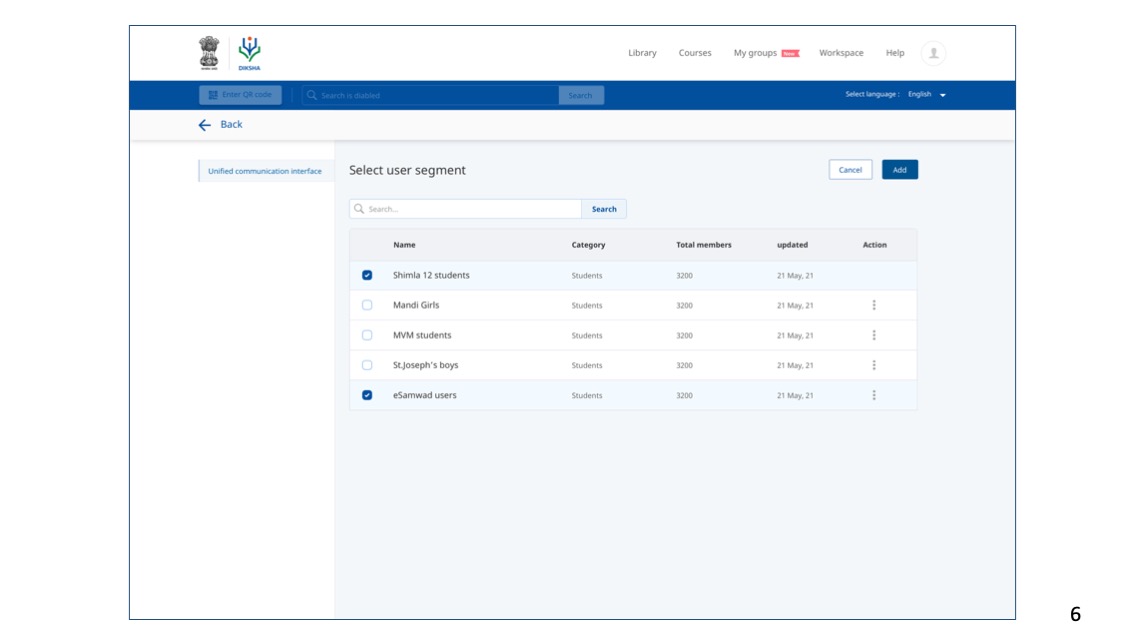Viewport: 1145px width, 644px height.
Task: Click the magnifier icon in the segment search field
Action: [360, 208]
